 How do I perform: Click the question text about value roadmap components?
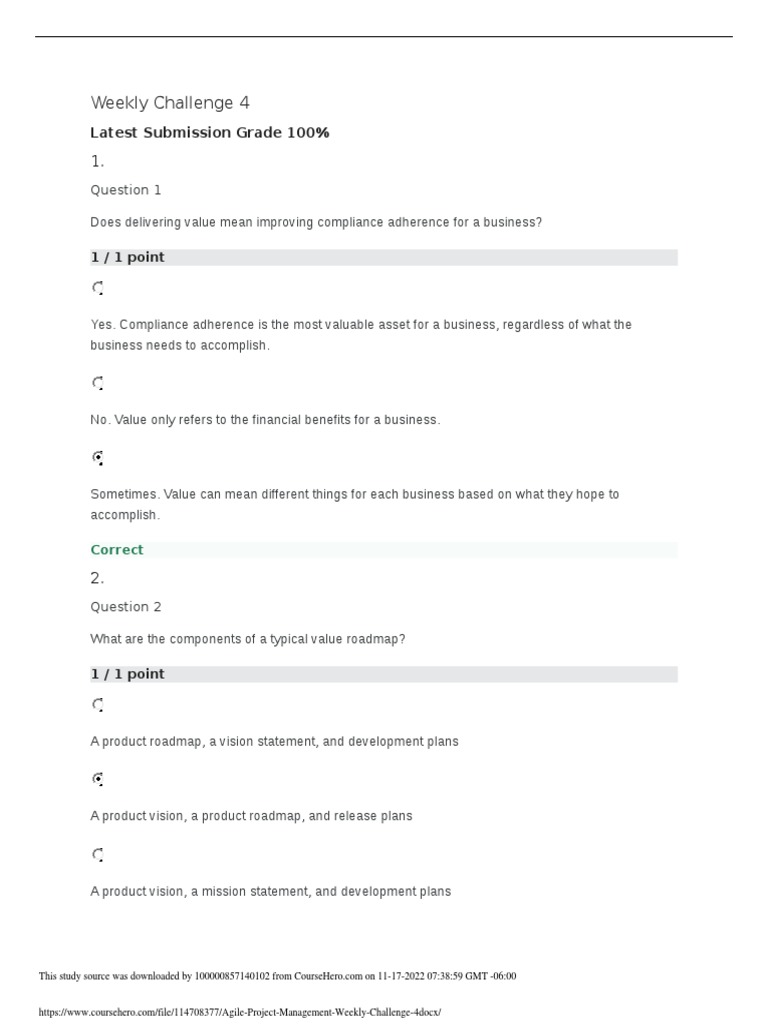pyautogui.click(x=248, y=639)
